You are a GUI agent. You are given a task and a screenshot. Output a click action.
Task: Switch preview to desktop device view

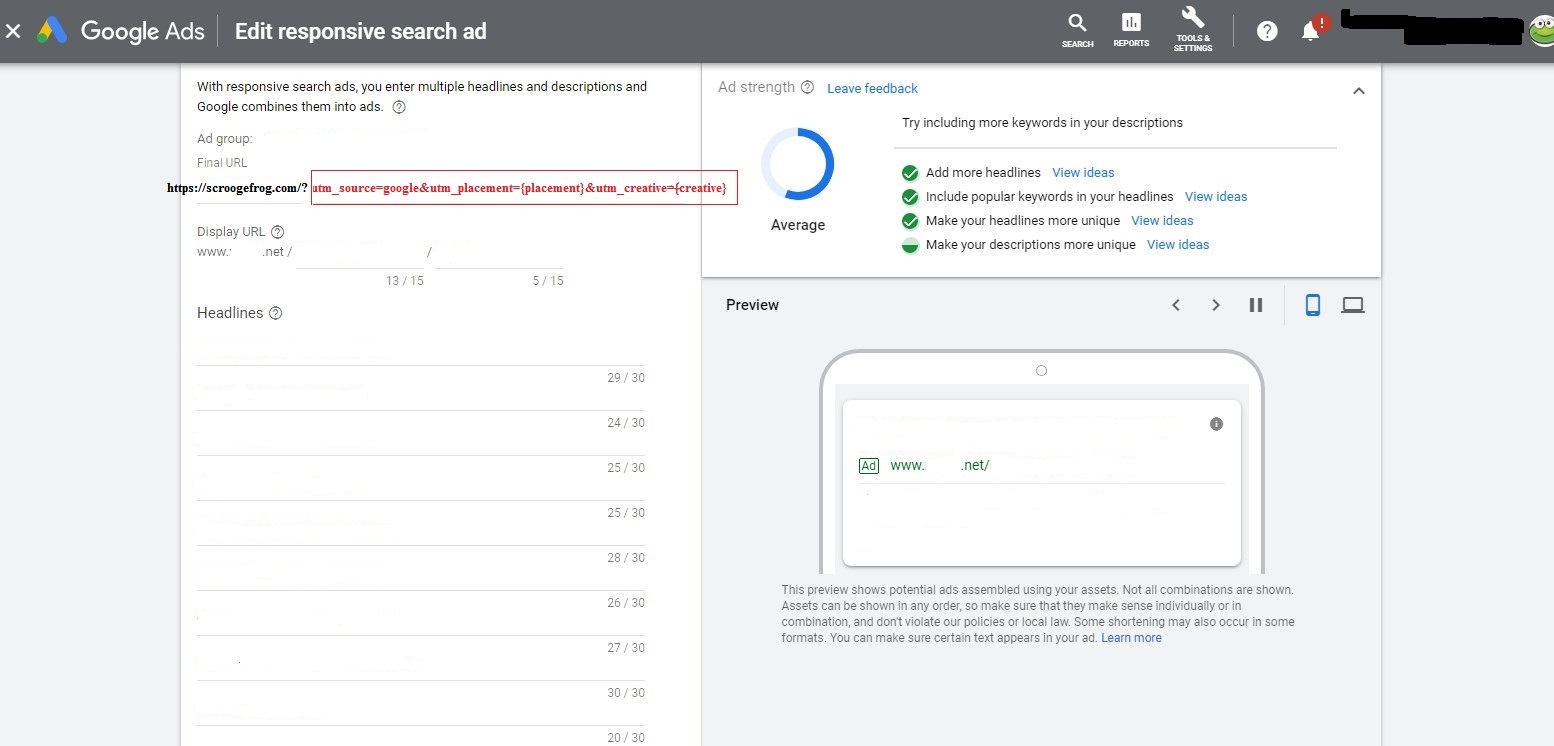pos(1353,305)
